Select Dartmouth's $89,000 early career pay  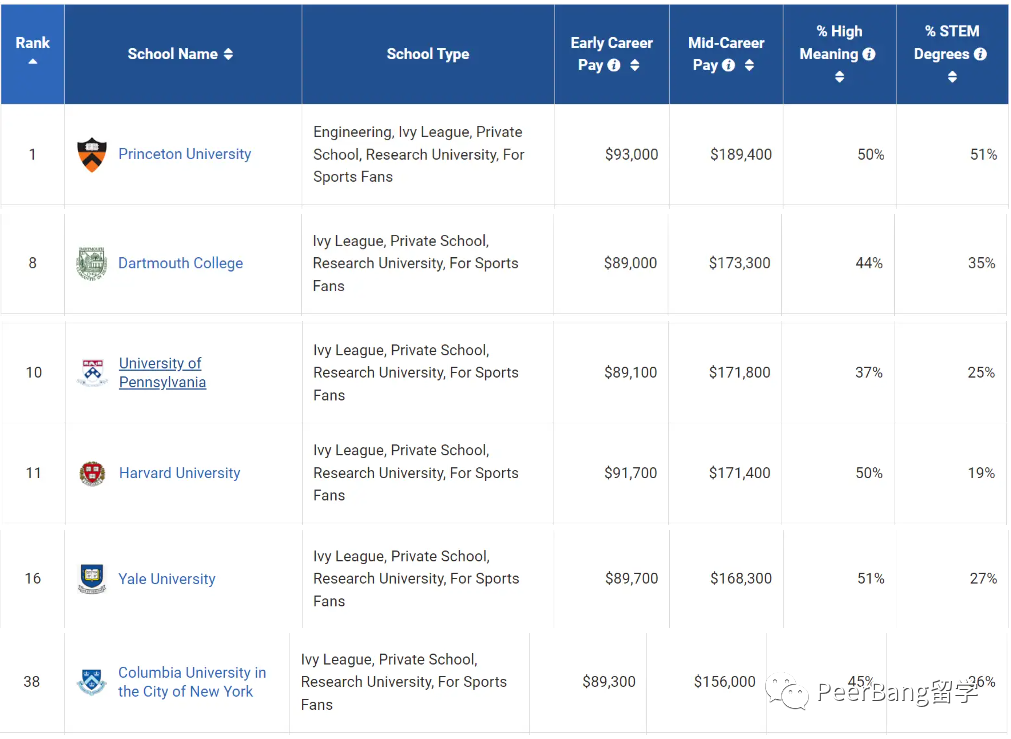(630, 263)
